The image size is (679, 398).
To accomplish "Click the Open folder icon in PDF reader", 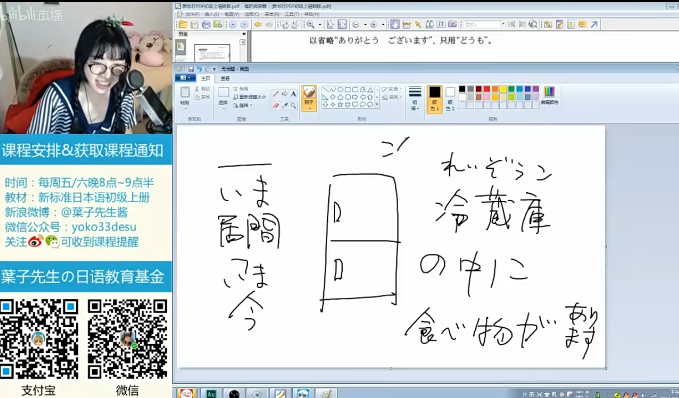I will (183, 25).
